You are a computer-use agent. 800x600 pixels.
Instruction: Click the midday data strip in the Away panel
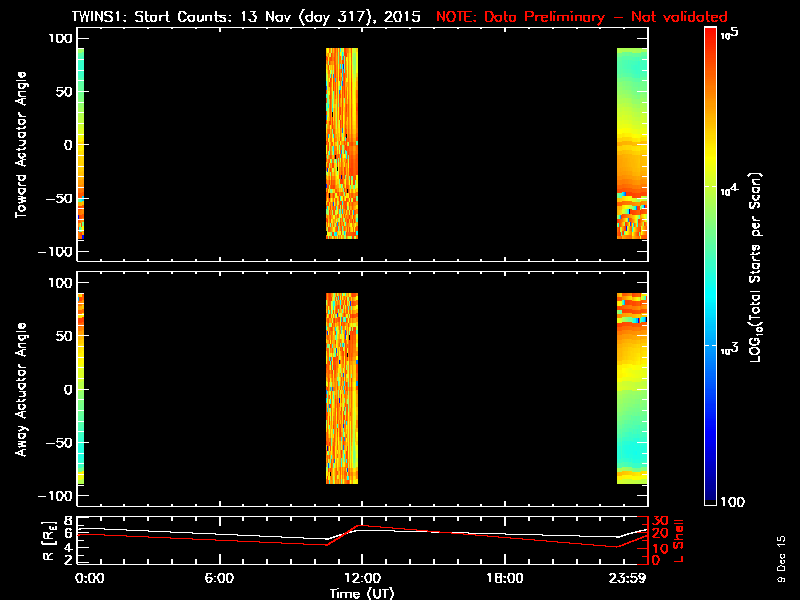pyautogui.click(x=342, y=388)
